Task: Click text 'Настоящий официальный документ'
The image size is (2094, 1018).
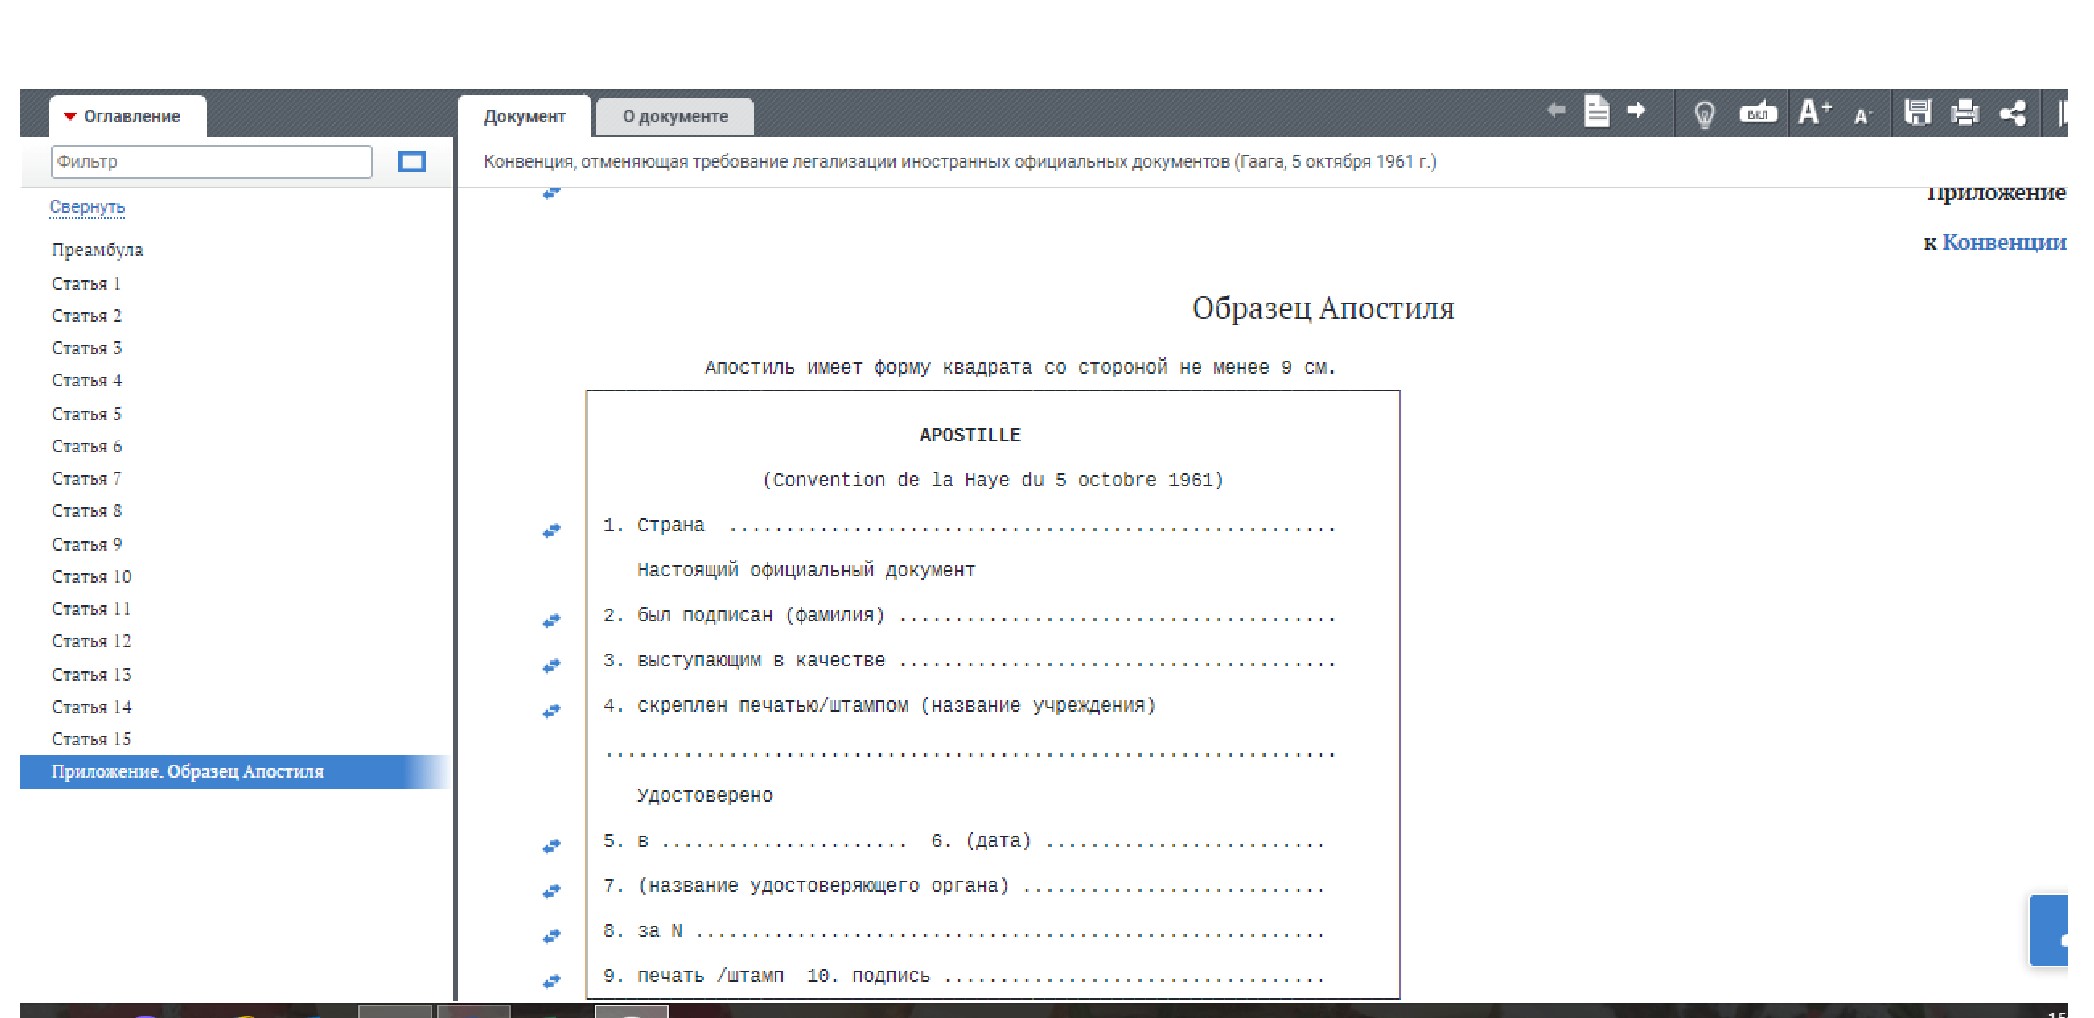Action: click(x=806, y=570)
